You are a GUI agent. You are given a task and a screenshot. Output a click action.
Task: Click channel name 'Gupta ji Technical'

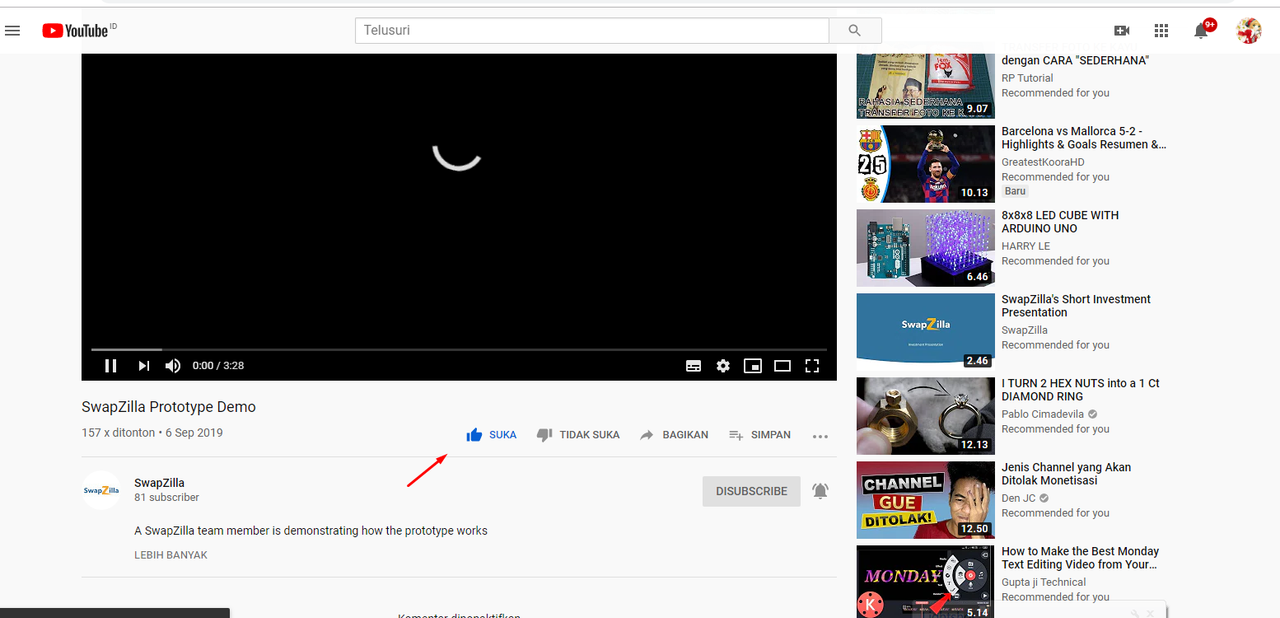(x=1043, y=582)
